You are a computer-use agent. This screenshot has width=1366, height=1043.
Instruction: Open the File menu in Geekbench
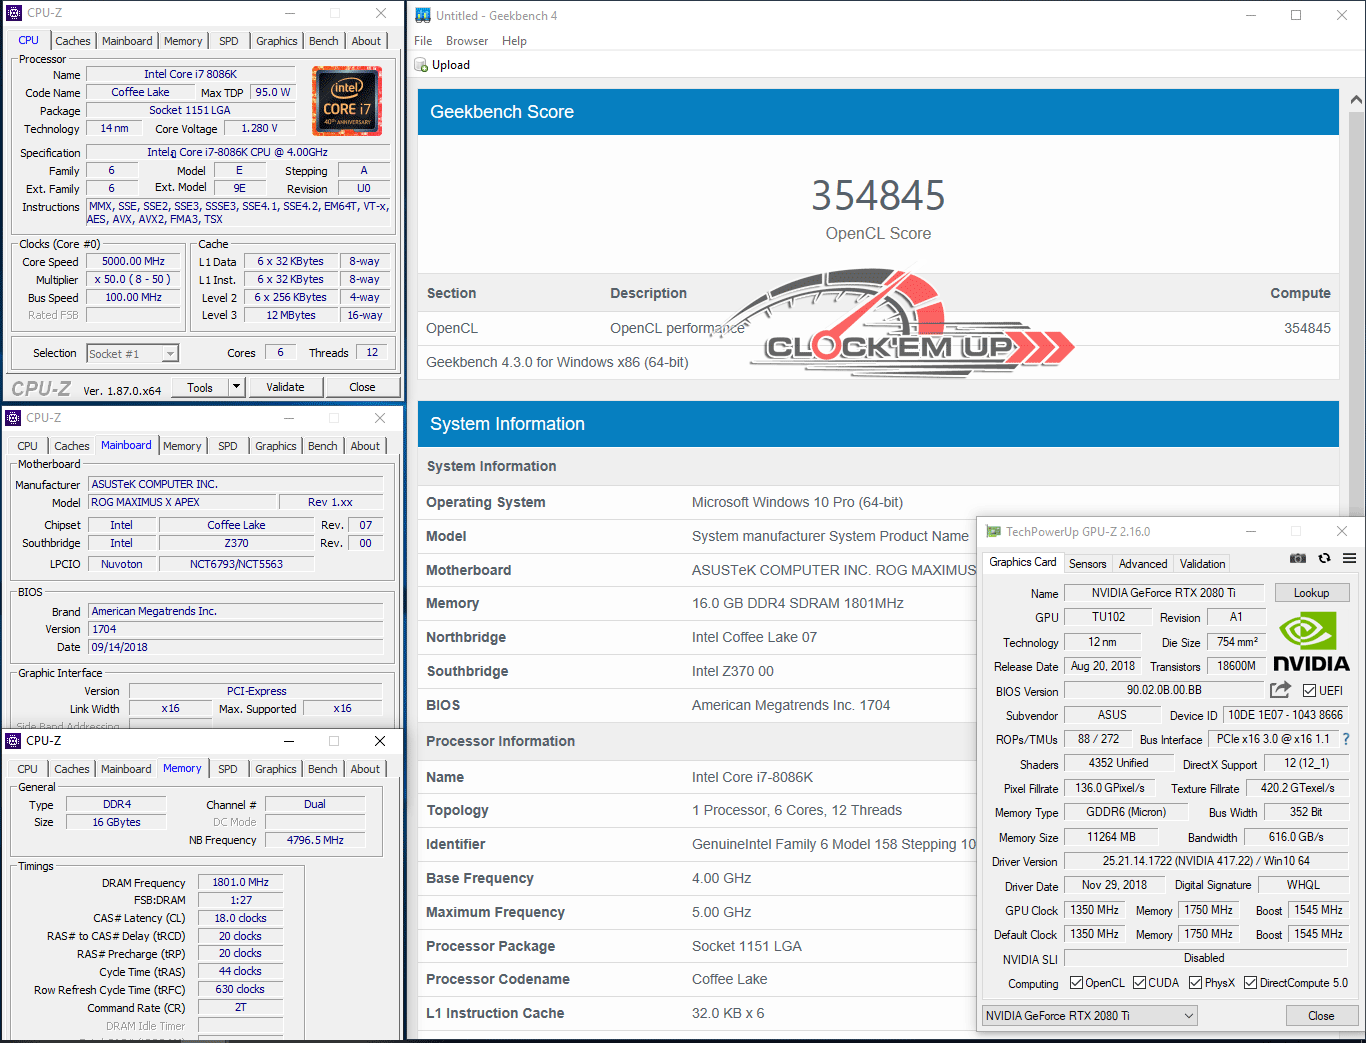(423, 41)
